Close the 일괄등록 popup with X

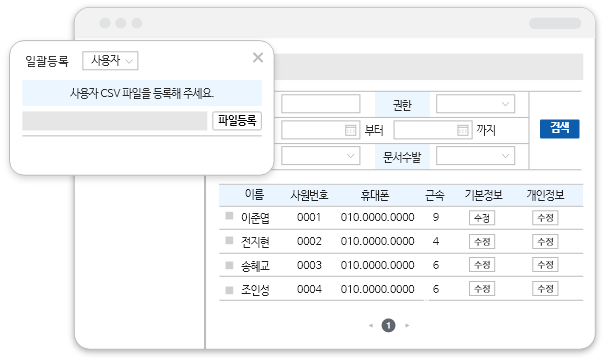pos(258,58)
